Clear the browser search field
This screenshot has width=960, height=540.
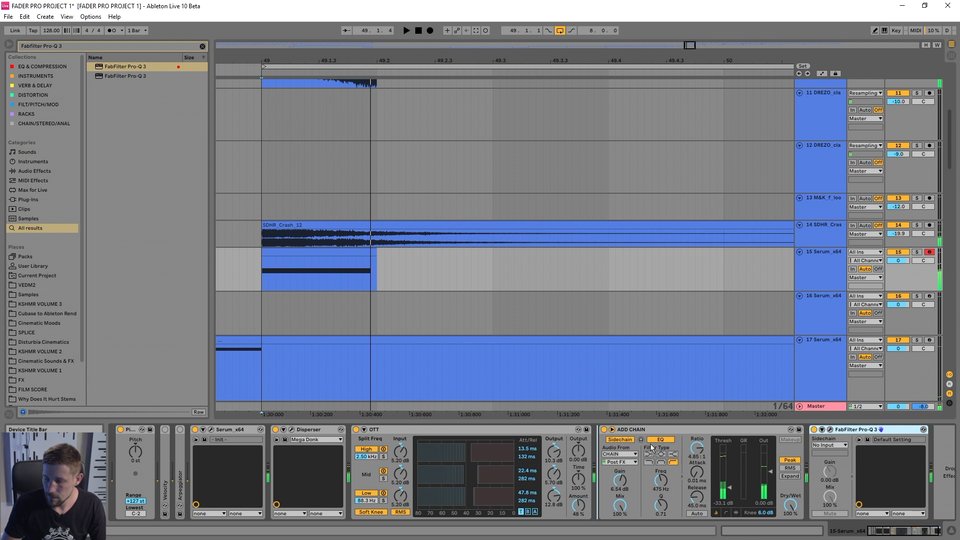click(202, 46)
